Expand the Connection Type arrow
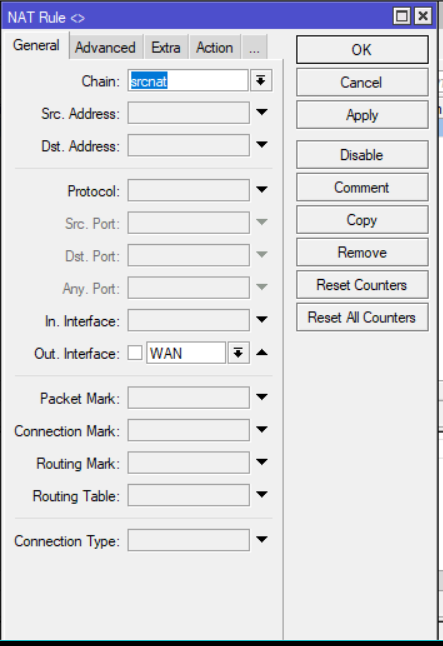443x646 pixels. pos(262,539)
